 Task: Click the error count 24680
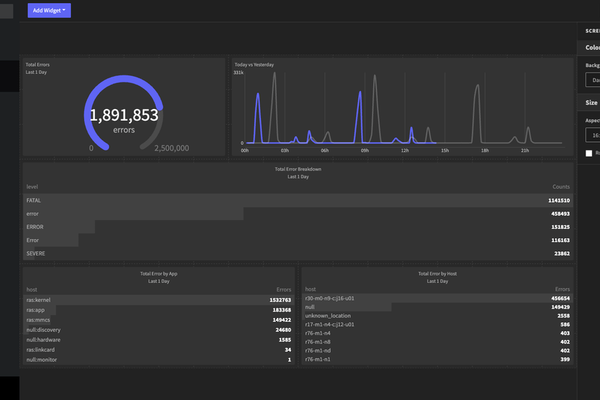click(283, 330)
